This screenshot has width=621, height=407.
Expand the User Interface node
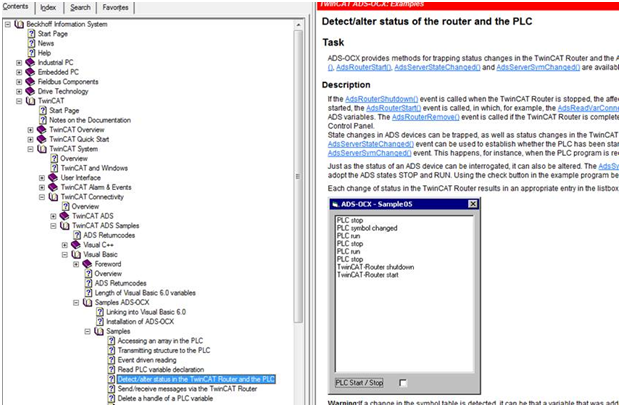[x=42, y=178]
